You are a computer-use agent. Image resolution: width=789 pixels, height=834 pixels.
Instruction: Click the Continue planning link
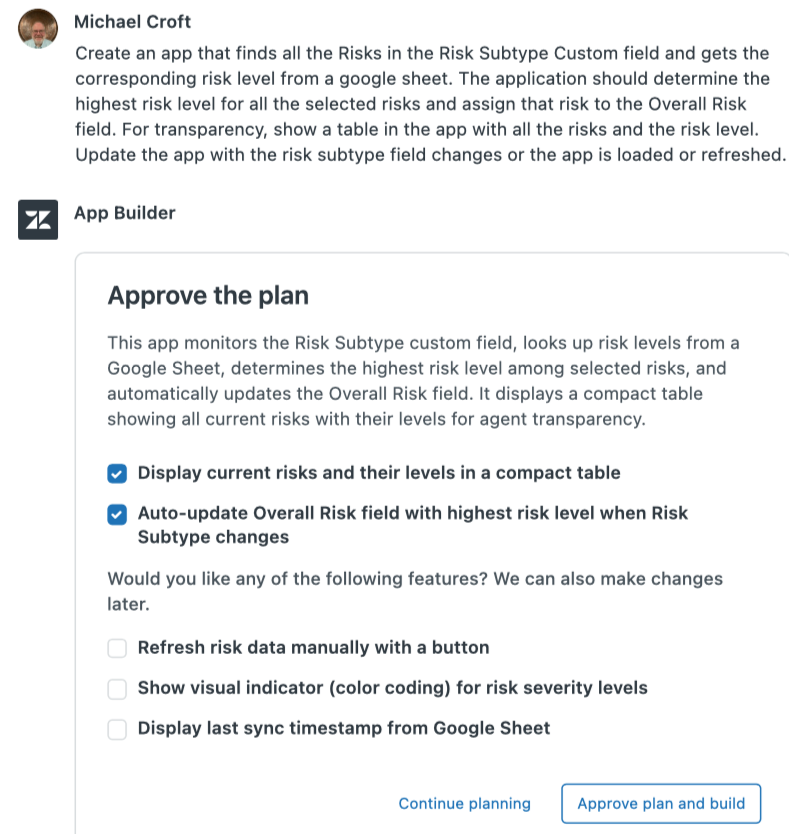[464, 804]
